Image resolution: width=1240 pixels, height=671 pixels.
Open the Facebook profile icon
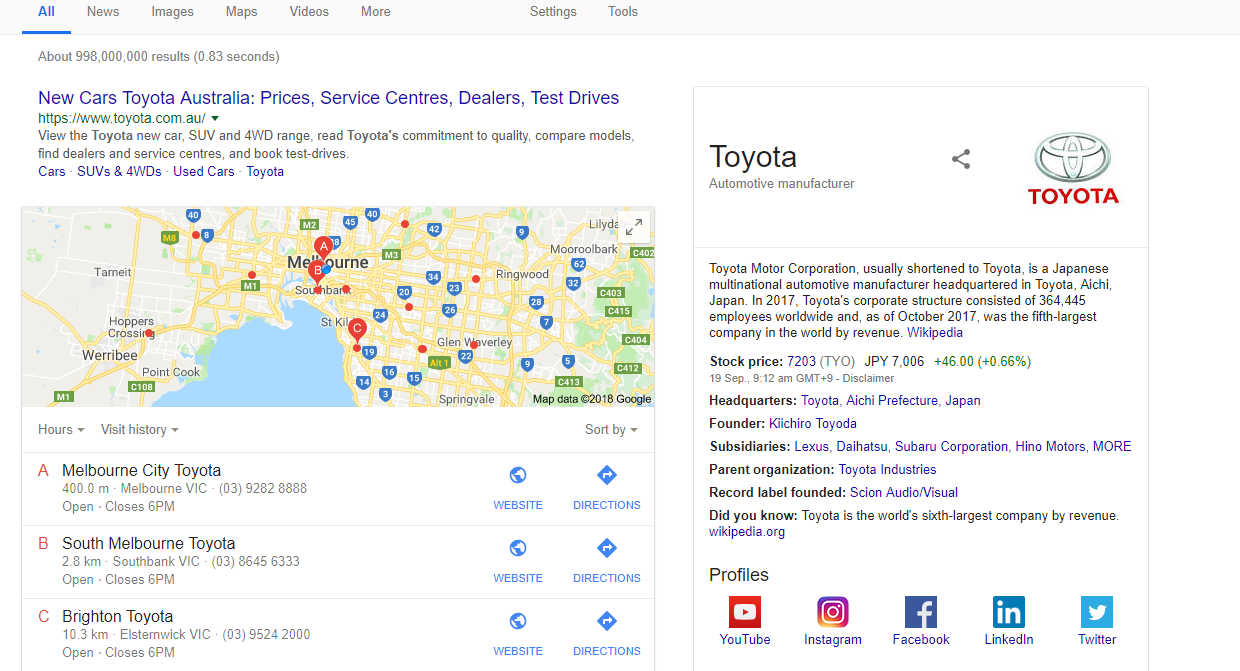[x=921, y=612]
